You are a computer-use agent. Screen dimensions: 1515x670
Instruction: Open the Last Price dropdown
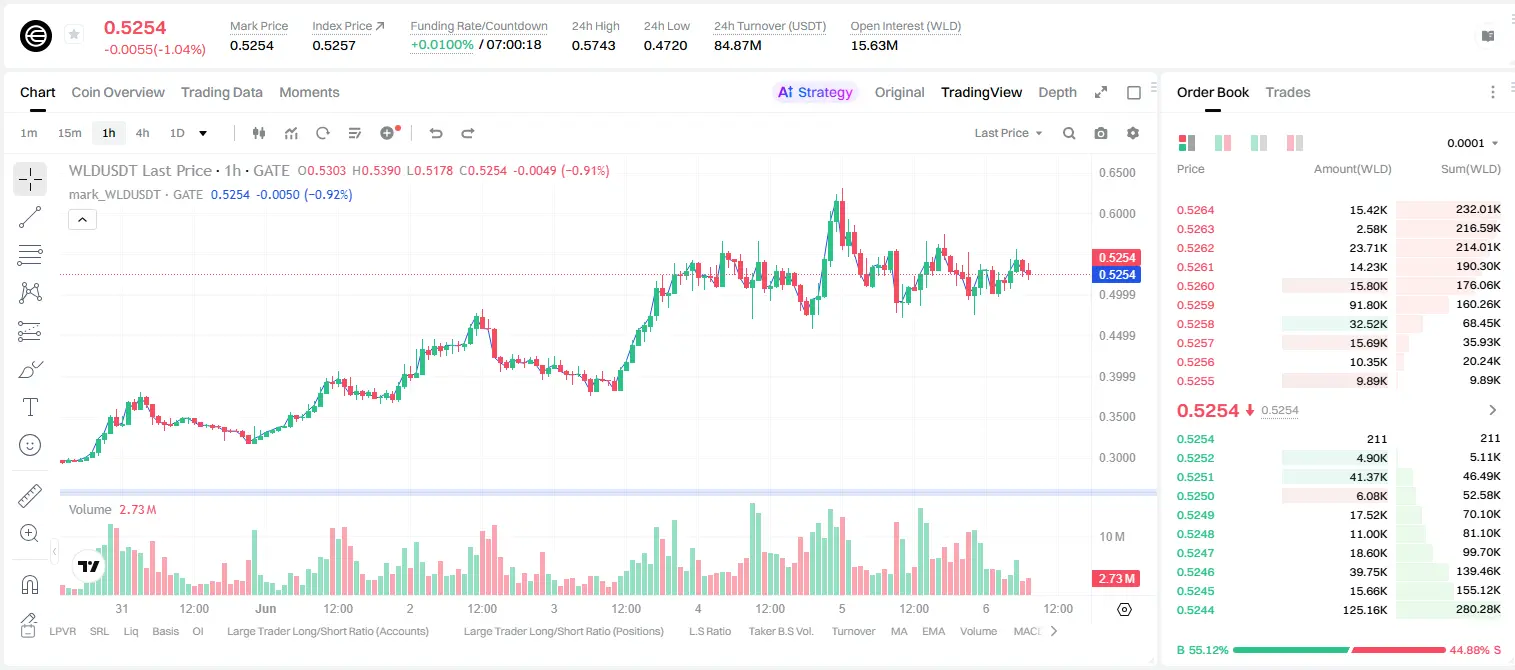click(x=1008, y=133)
